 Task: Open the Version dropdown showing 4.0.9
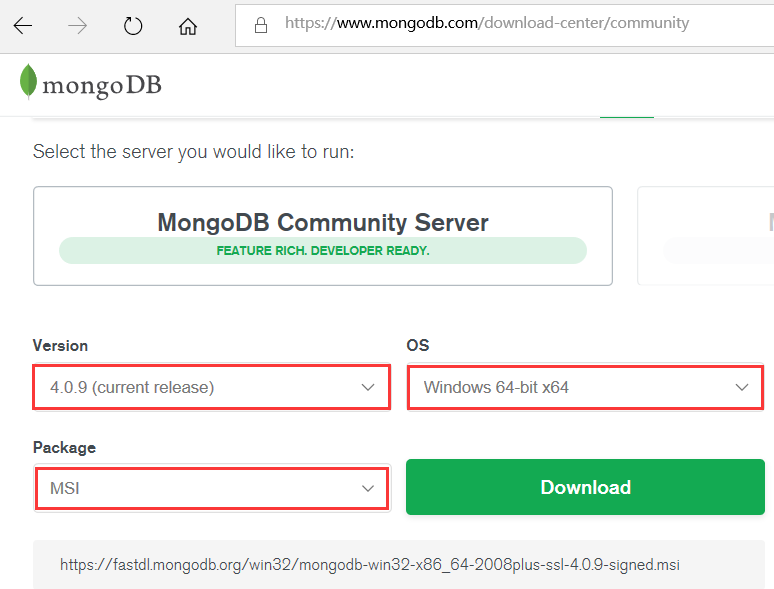tap(212, 387)
